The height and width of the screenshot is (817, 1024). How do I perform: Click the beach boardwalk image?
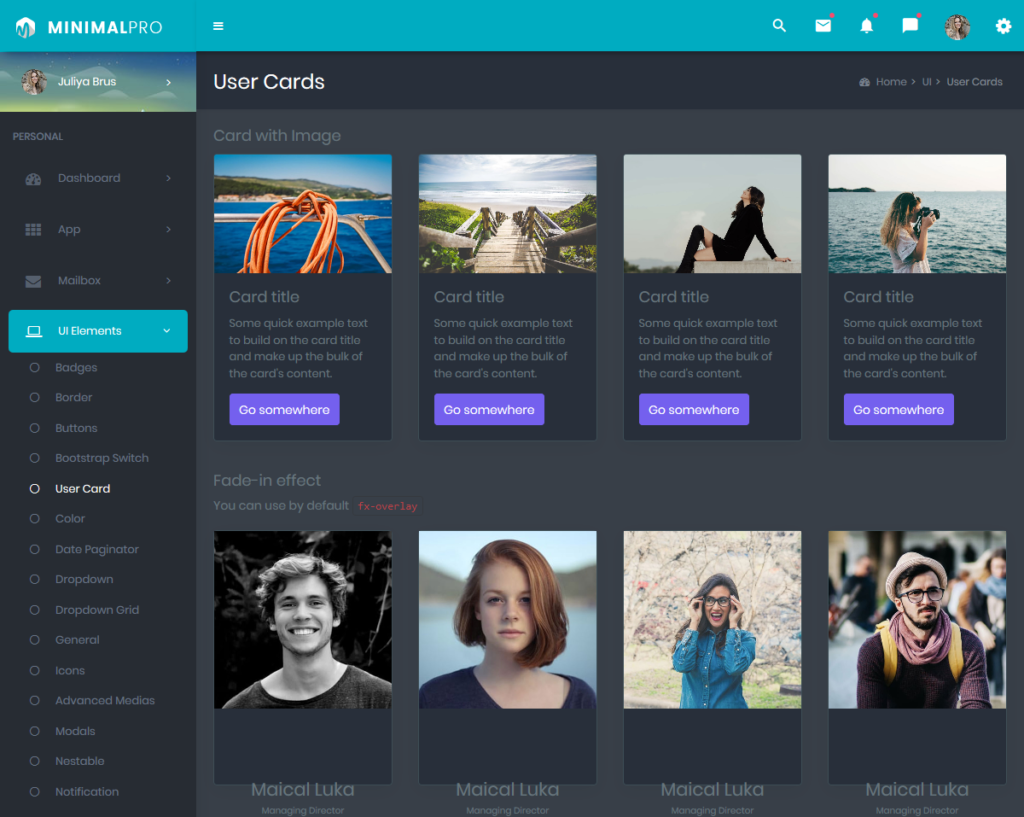click(507, 214)
